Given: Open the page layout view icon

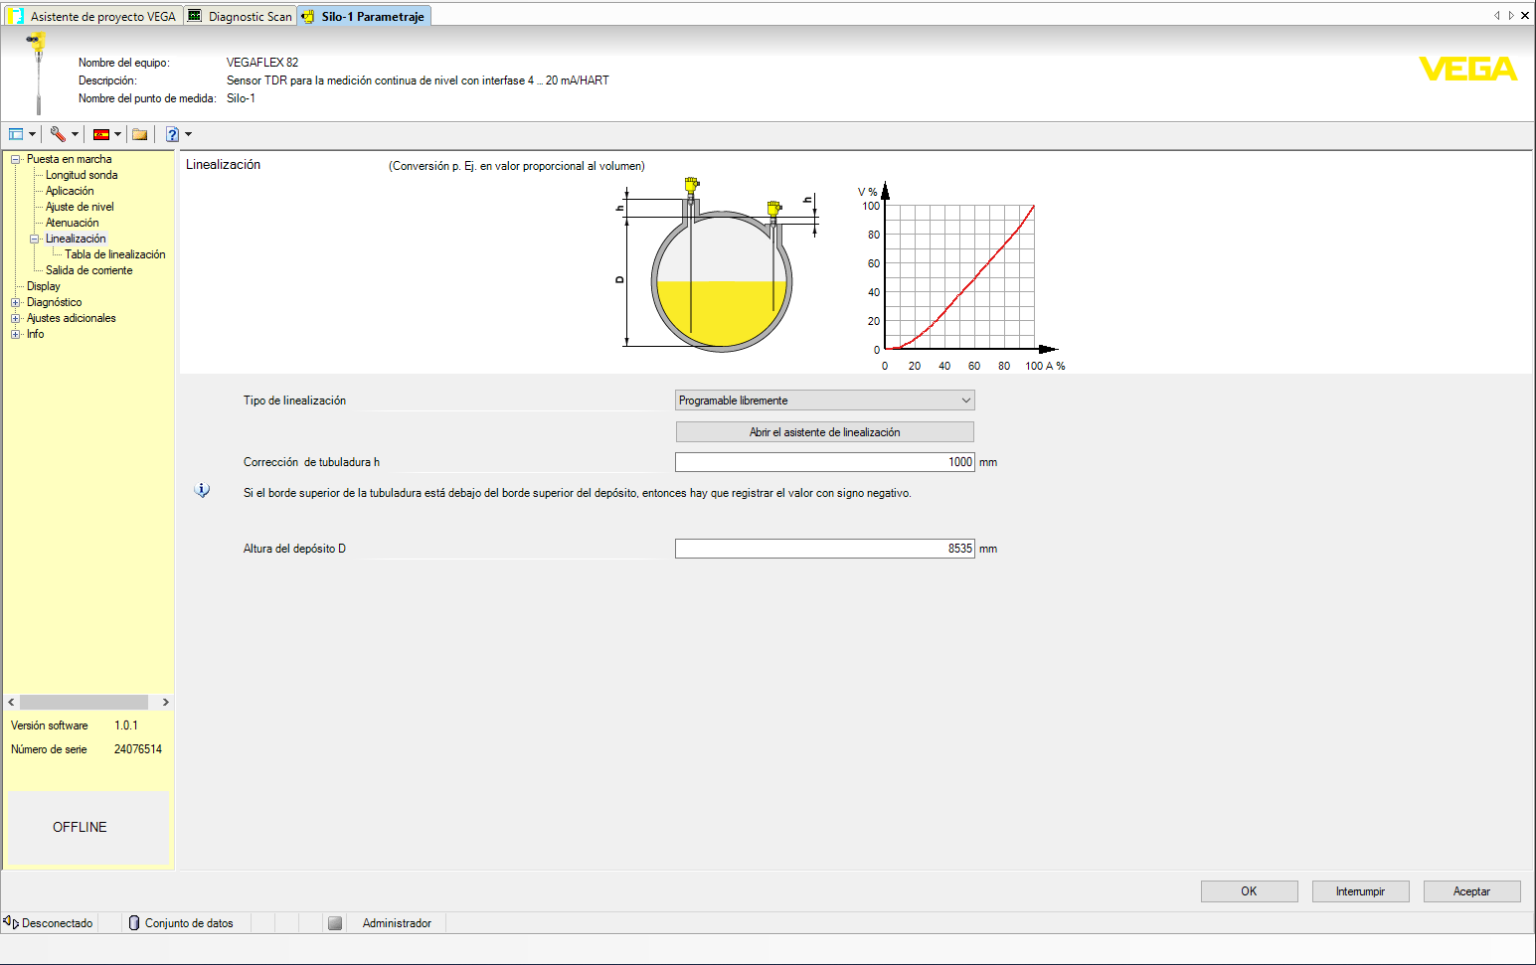Looking at the screenshot, I should coord(15,133).
